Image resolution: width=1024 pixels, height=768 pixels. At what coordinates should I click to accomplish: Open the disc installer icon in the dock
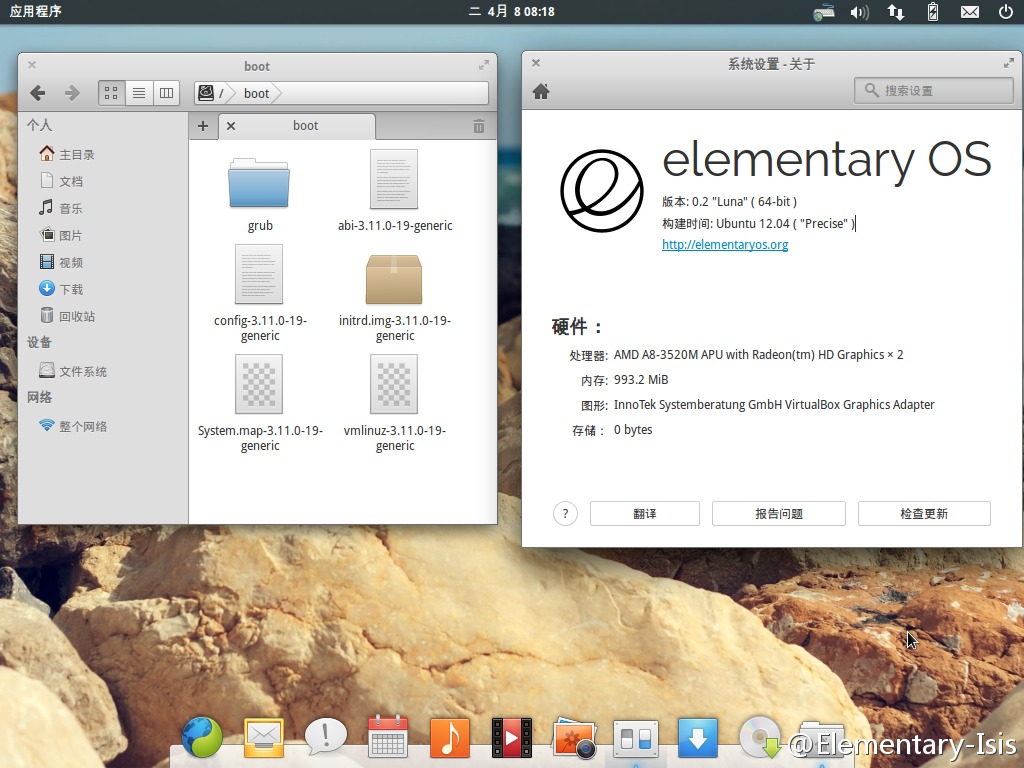(760, 738)
